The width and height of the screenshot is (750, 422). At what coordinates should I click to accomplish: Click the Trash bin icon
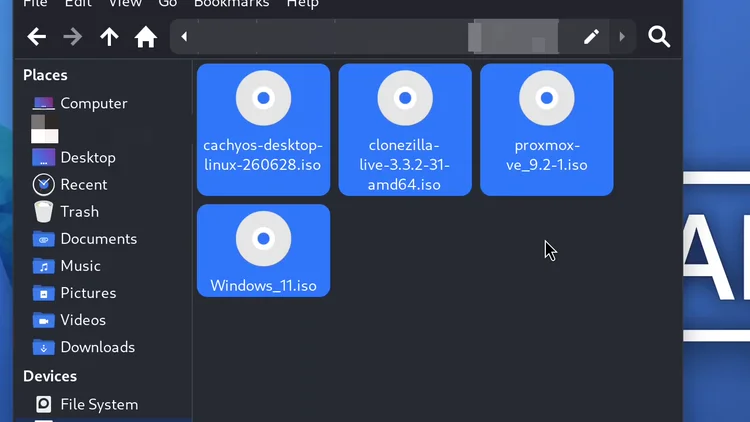44,211
